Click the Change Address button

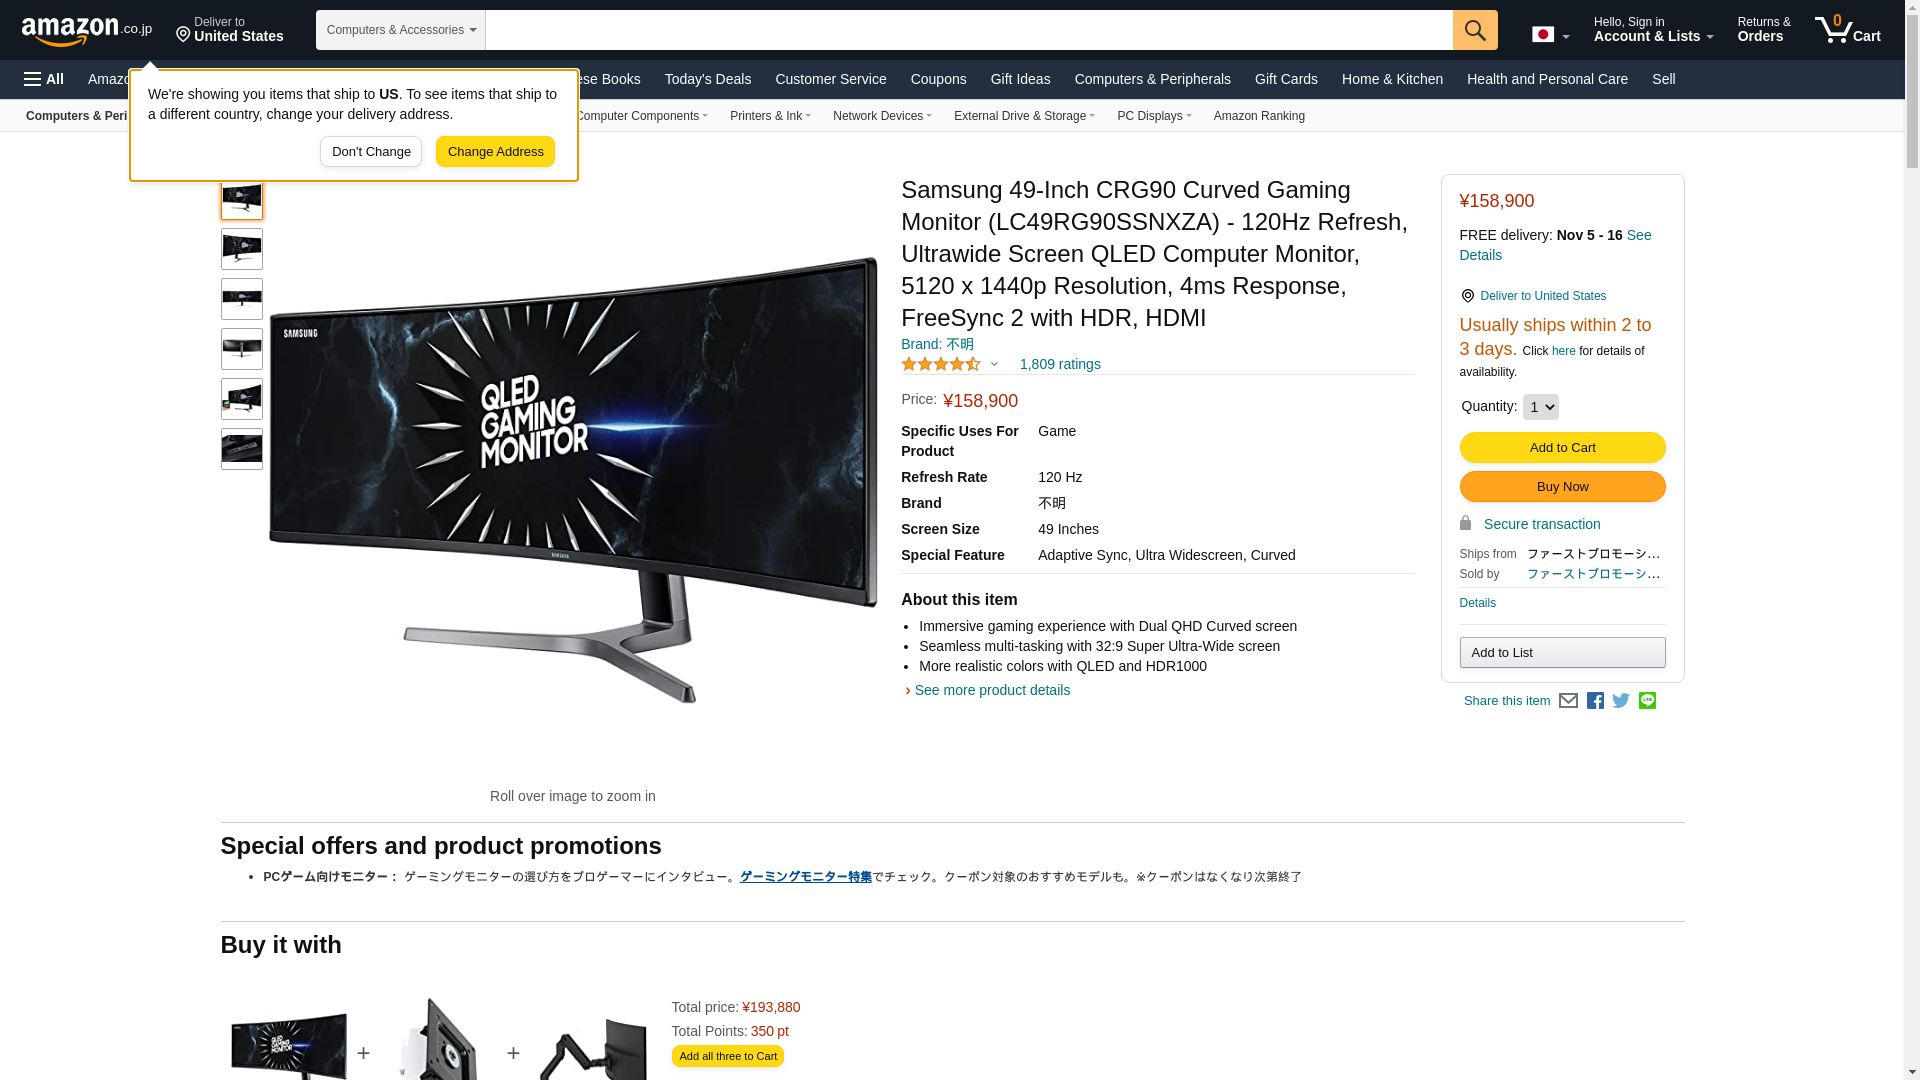(495, 152)
